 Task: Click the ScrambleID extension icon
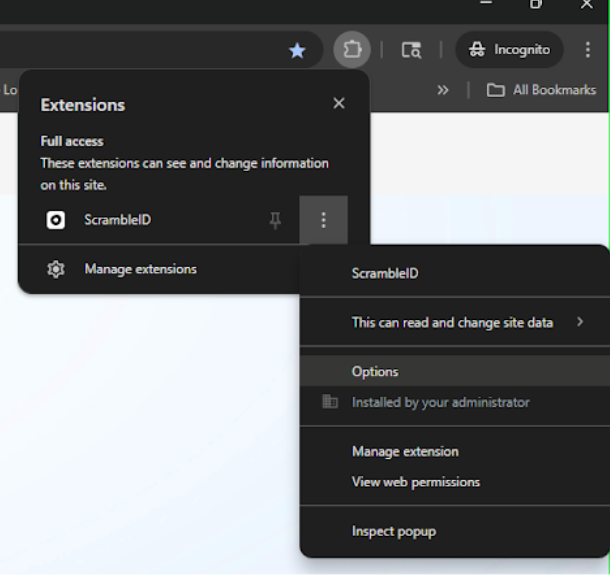coord(56,220)
